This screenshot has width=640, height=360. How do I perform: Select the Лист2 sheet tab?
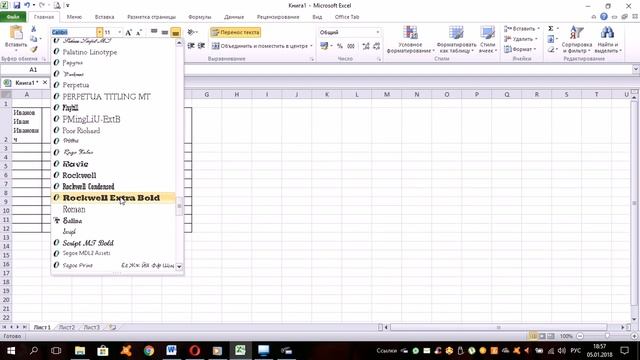pos(67,327)
